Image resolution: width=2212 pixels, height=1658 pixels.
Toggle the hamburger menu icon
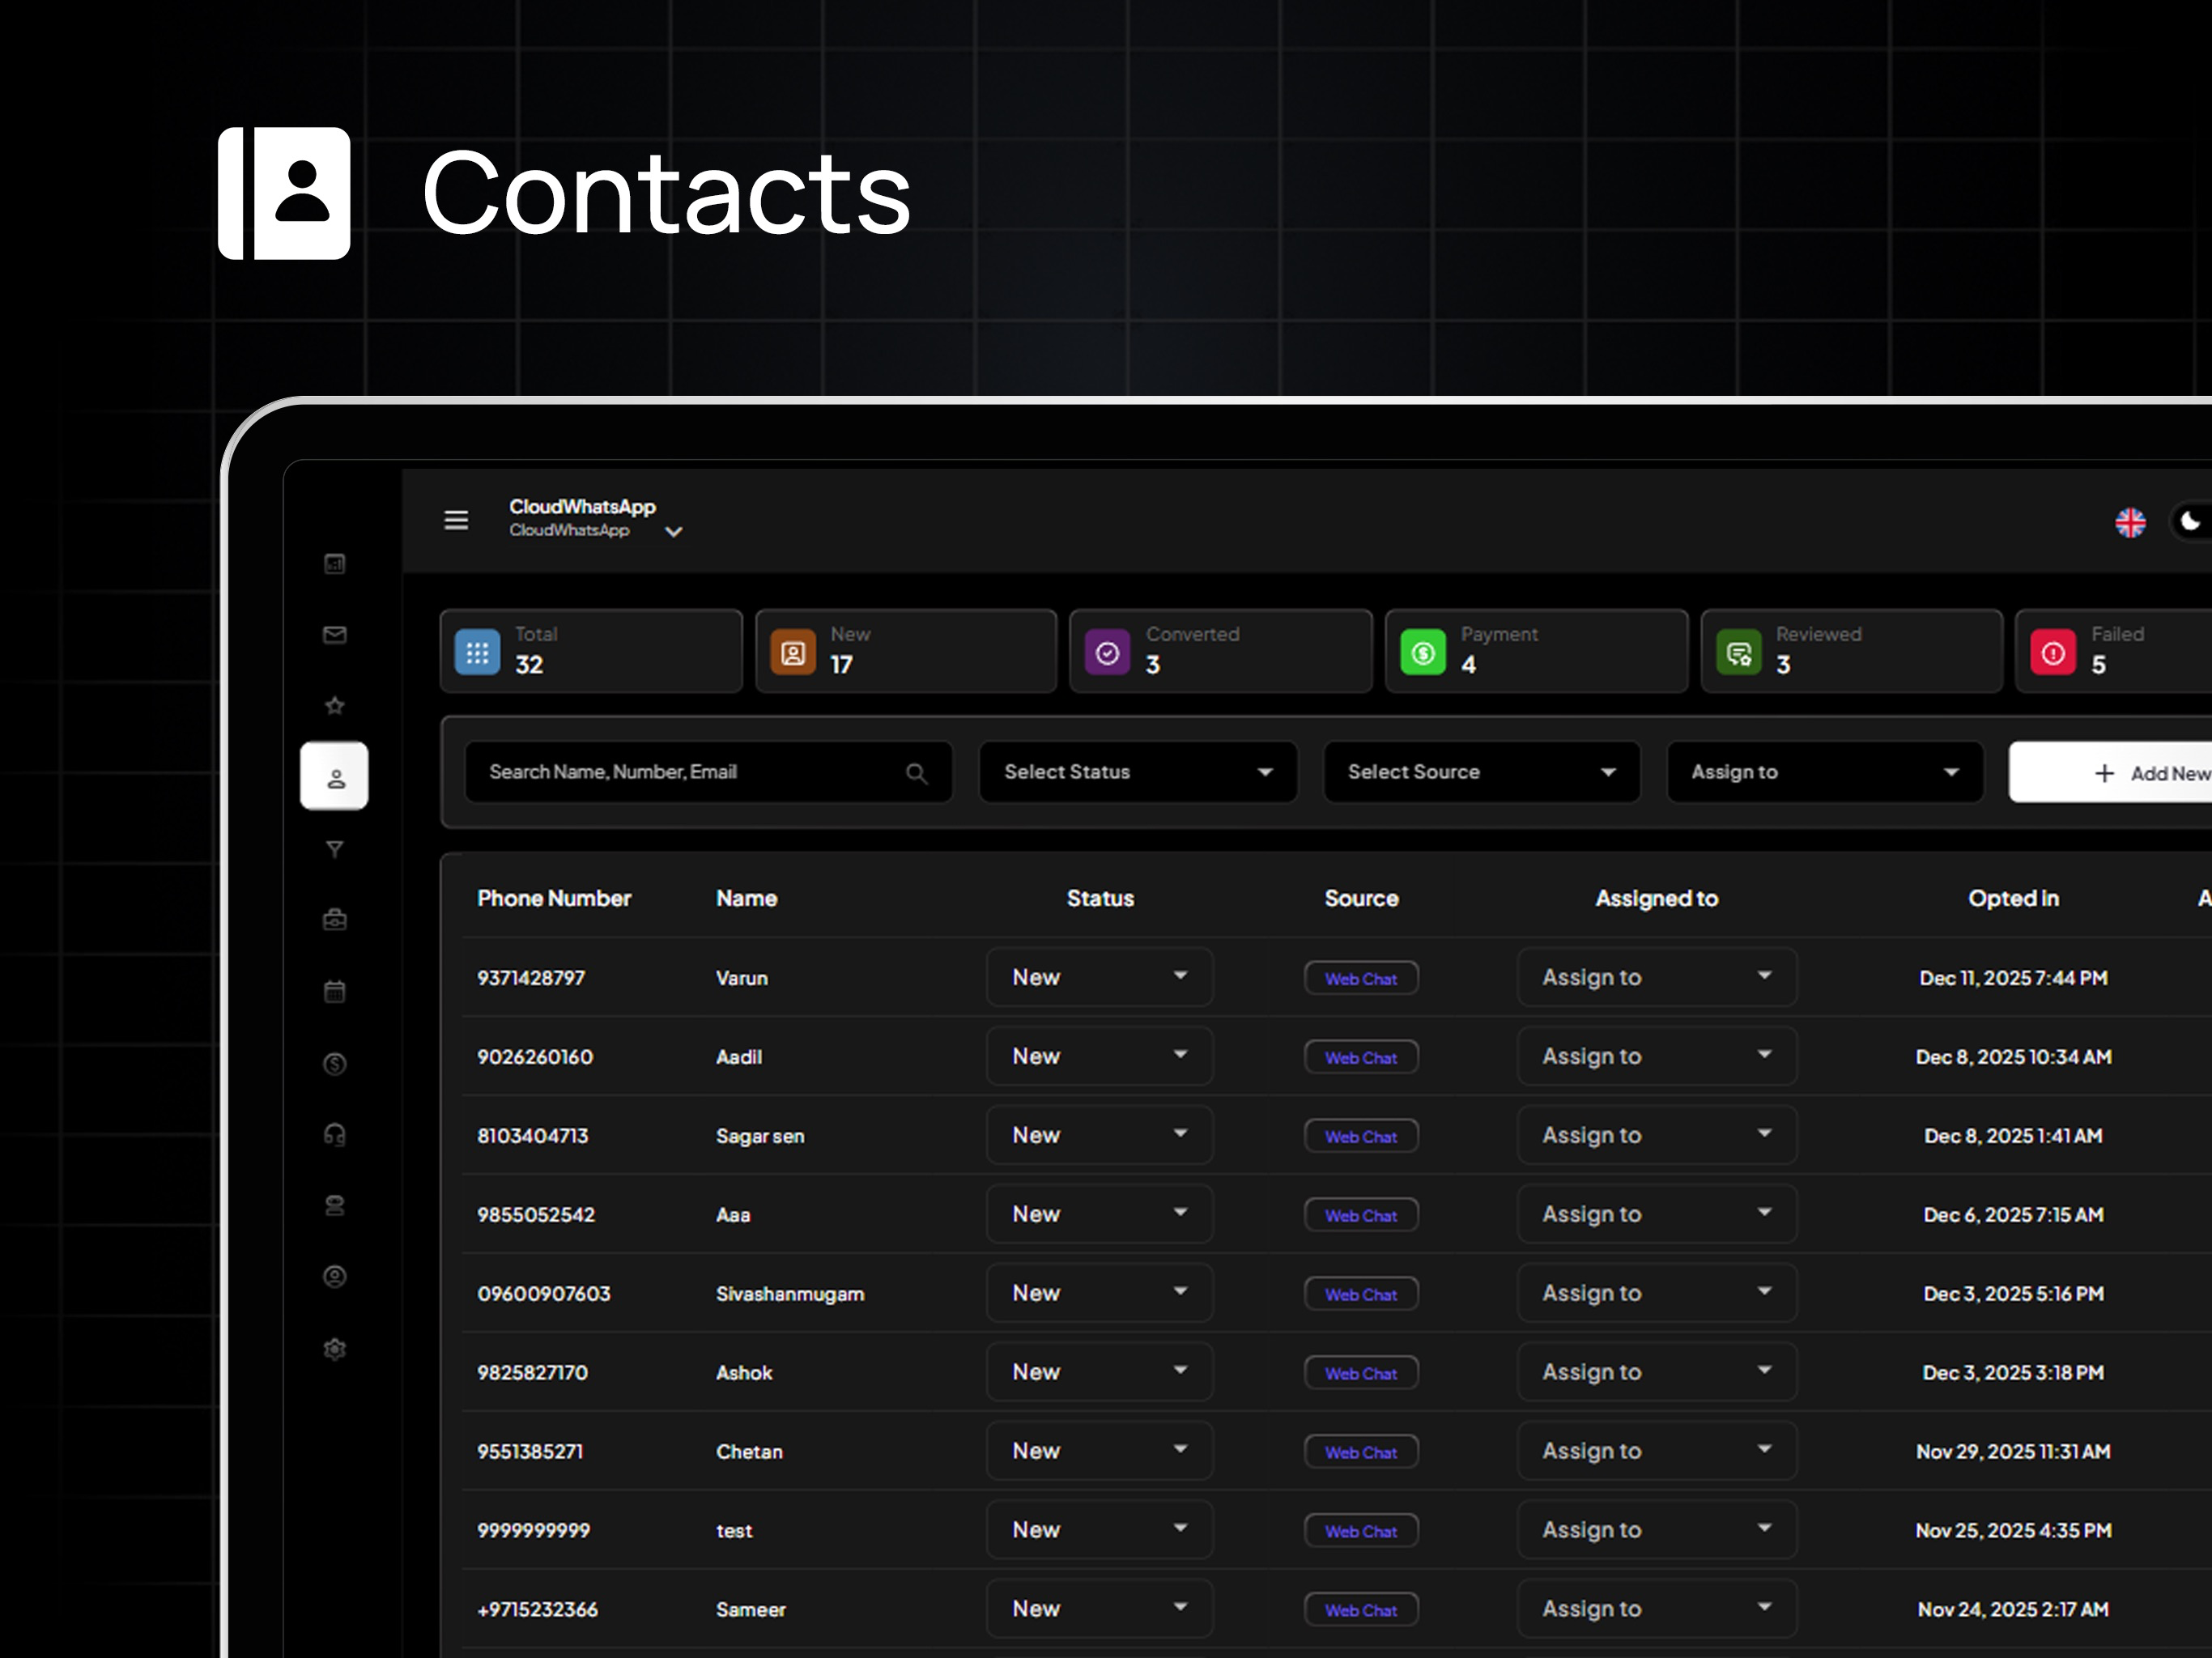pyautogui.click(x=456, y=520)
